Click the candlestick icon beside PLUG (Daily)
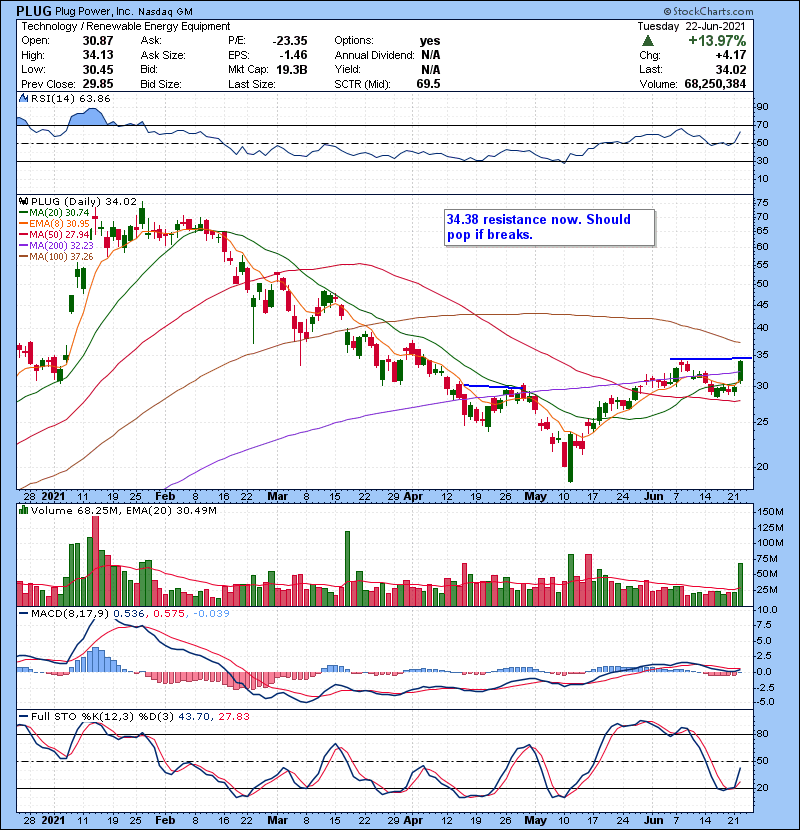 (x=23, y=202)
